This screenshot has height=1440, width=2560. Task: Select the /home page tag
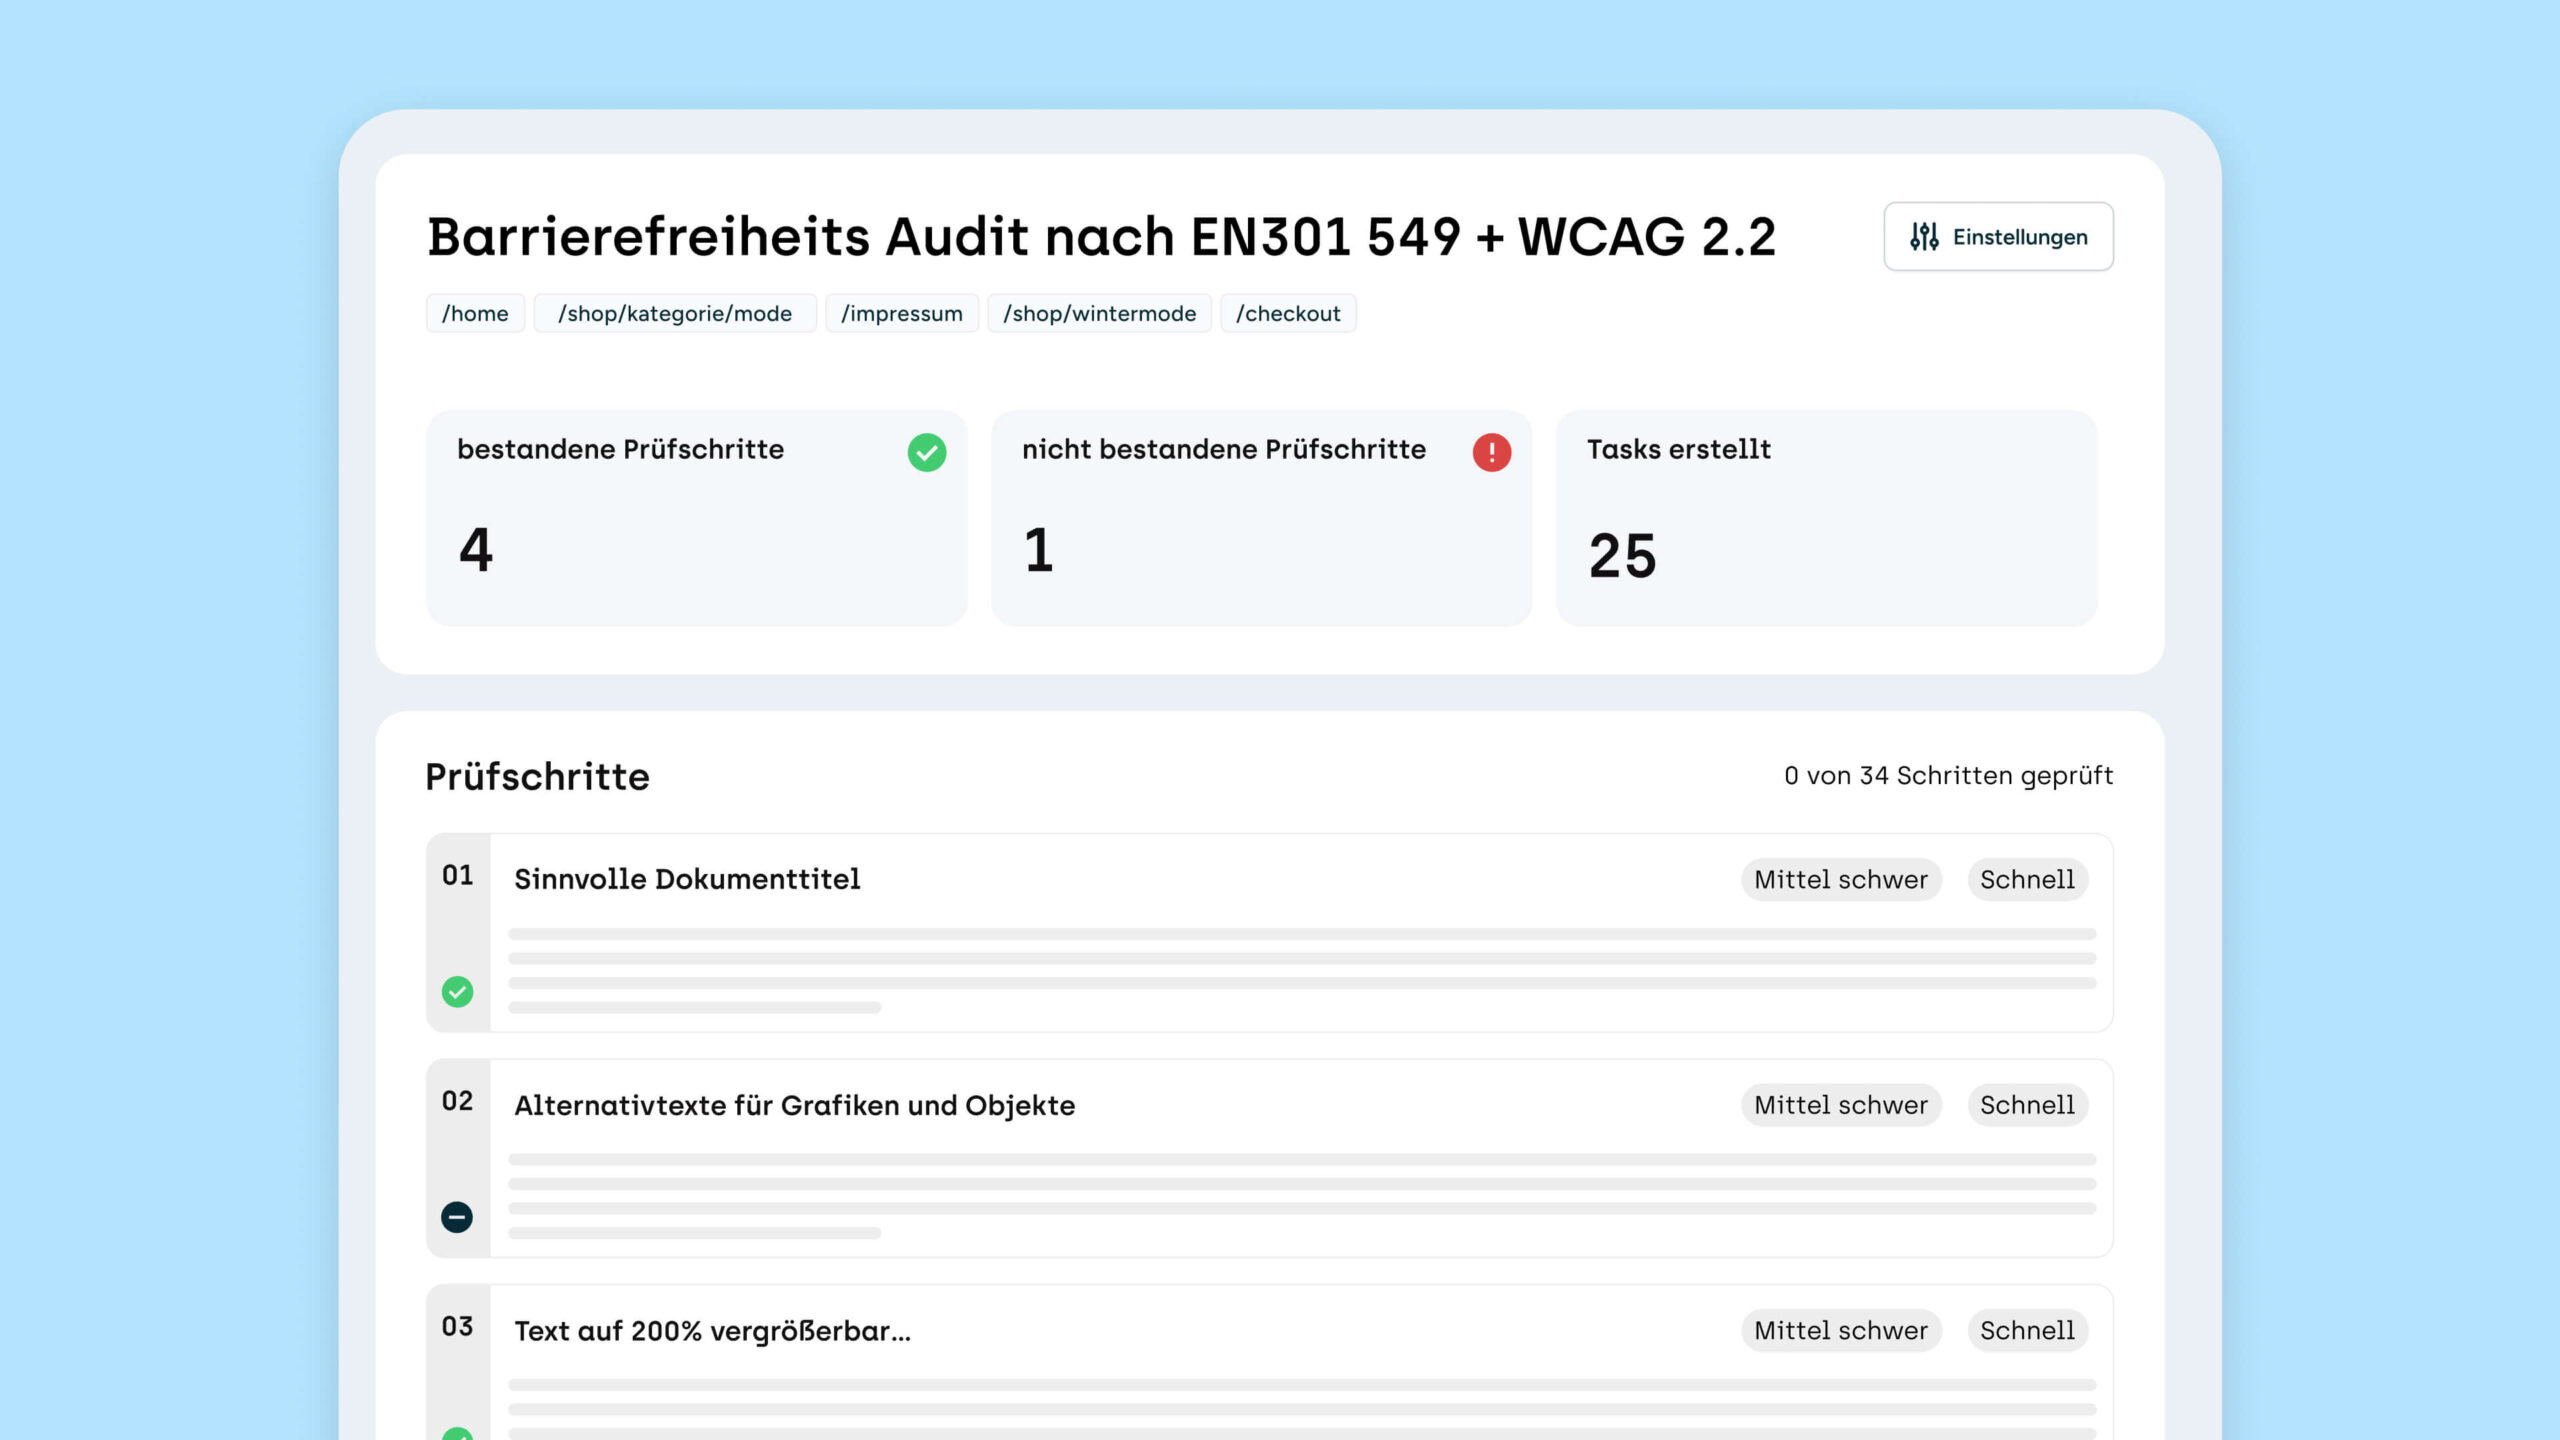pyautogui.click(x=475, y=313)
